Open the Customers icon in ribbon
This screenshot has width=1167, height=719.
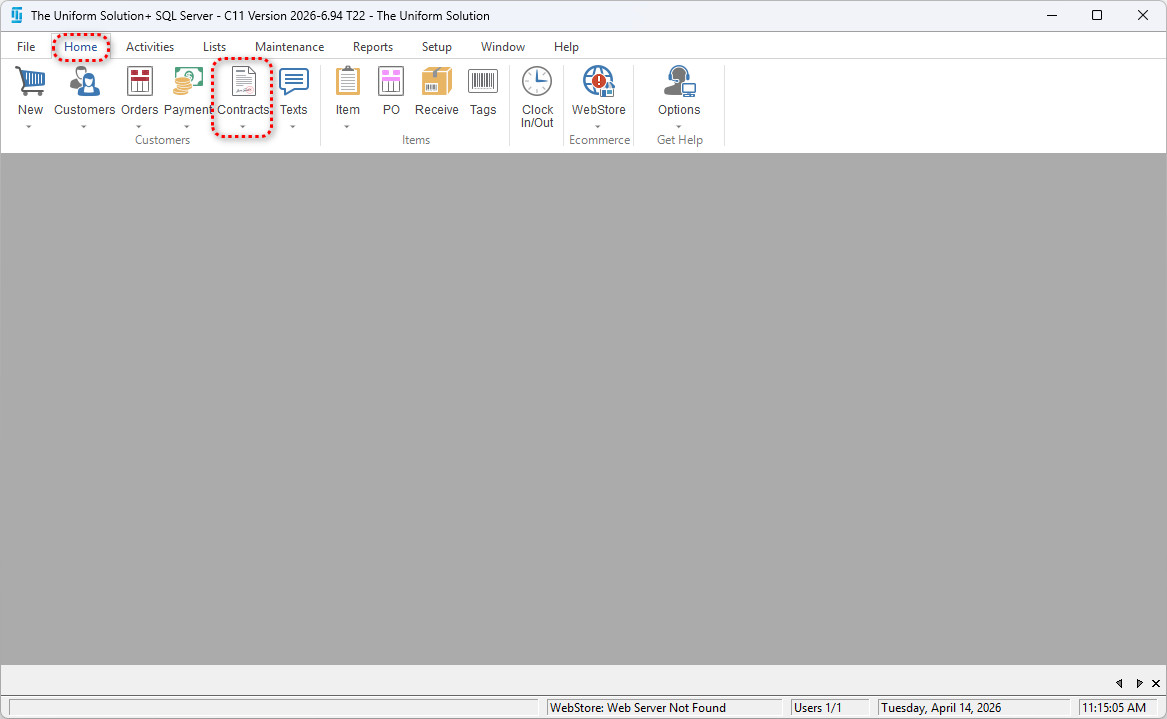(84, 82)
